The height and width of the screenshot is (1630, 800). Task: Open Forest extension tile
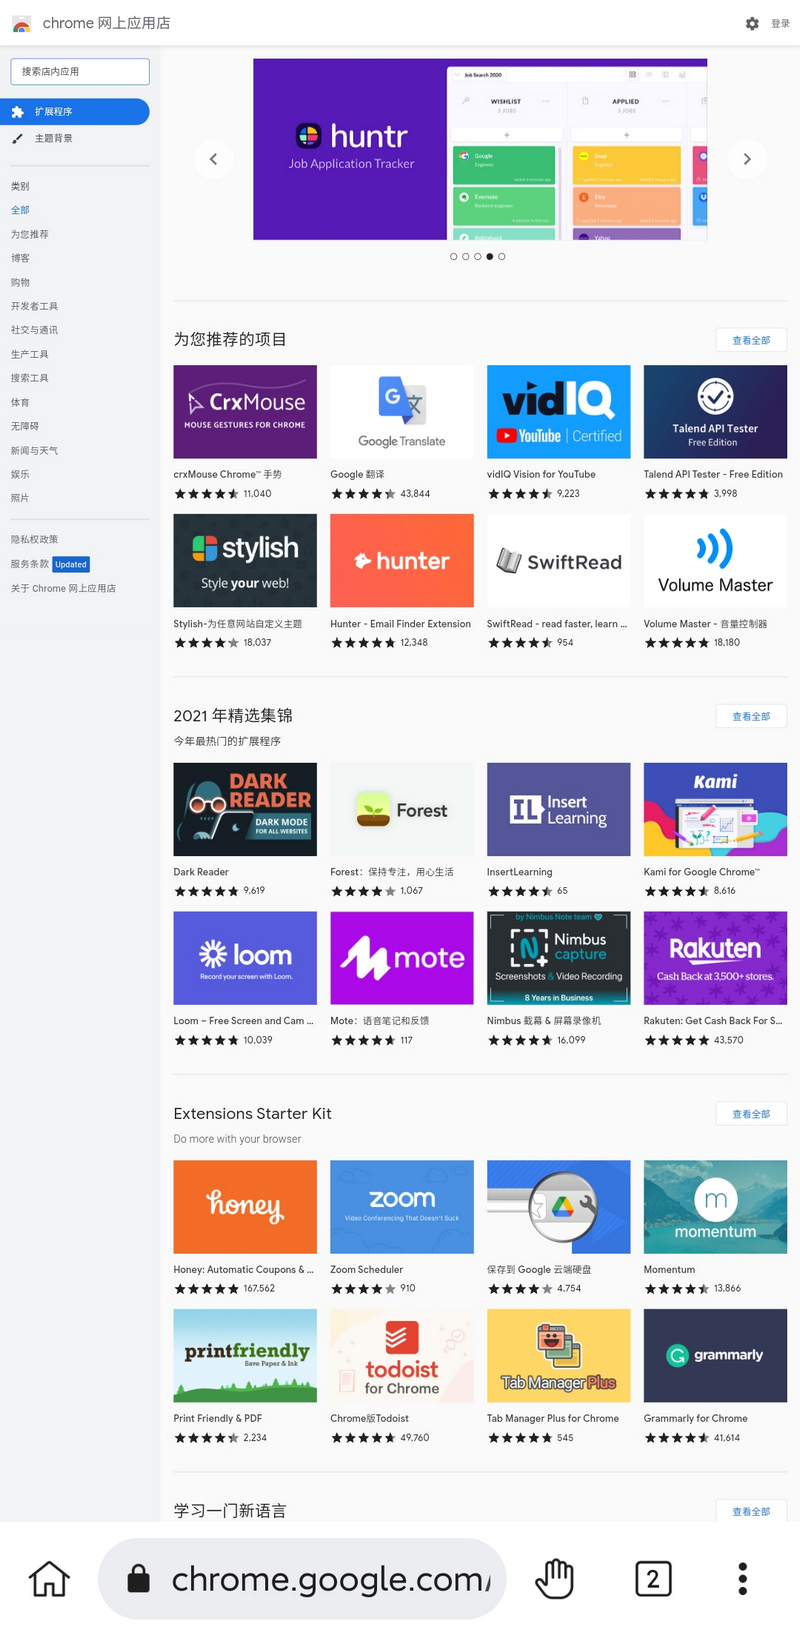402,830
